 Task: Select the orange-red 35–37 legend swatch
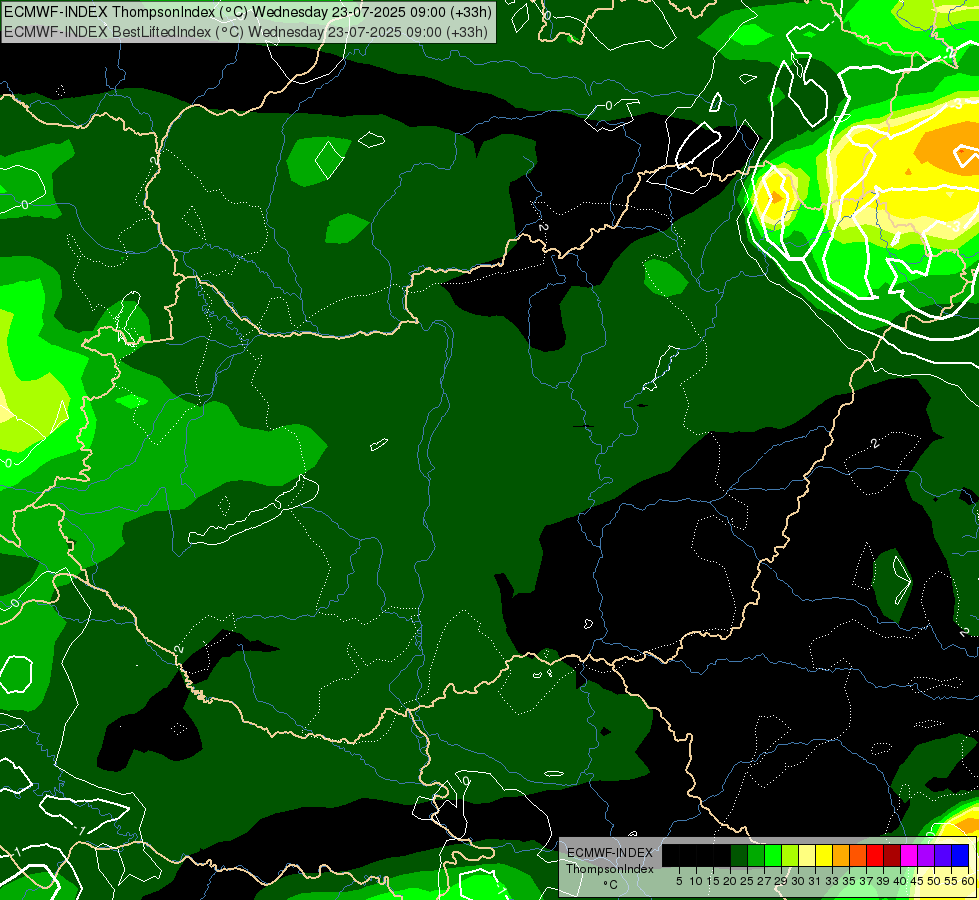(858, 855)
